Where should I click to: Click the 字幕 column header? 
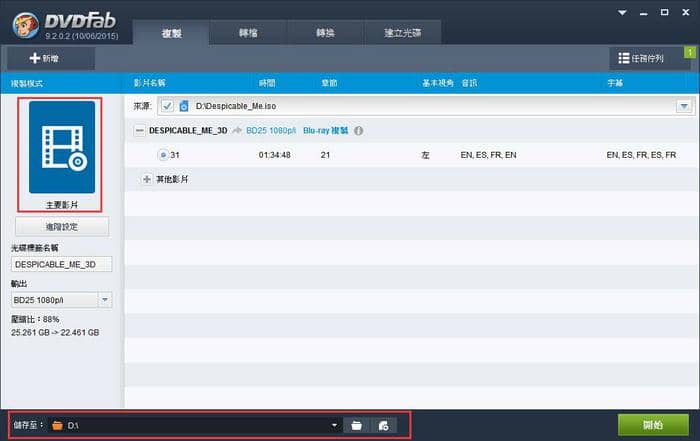(x=615, y=83)
